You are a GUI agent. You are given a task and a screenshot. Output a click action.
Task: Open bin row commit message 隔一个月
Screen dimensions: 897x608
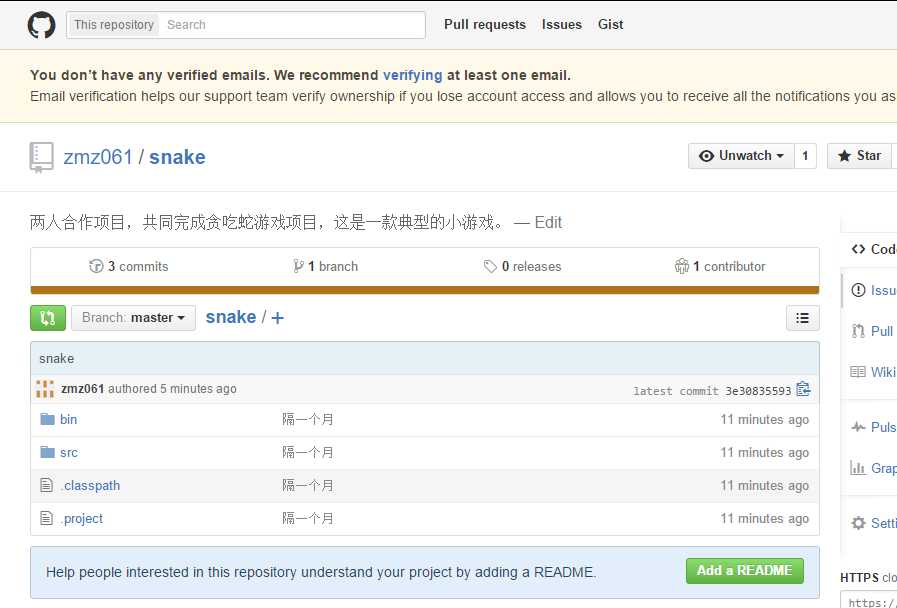tap(308, 419)
